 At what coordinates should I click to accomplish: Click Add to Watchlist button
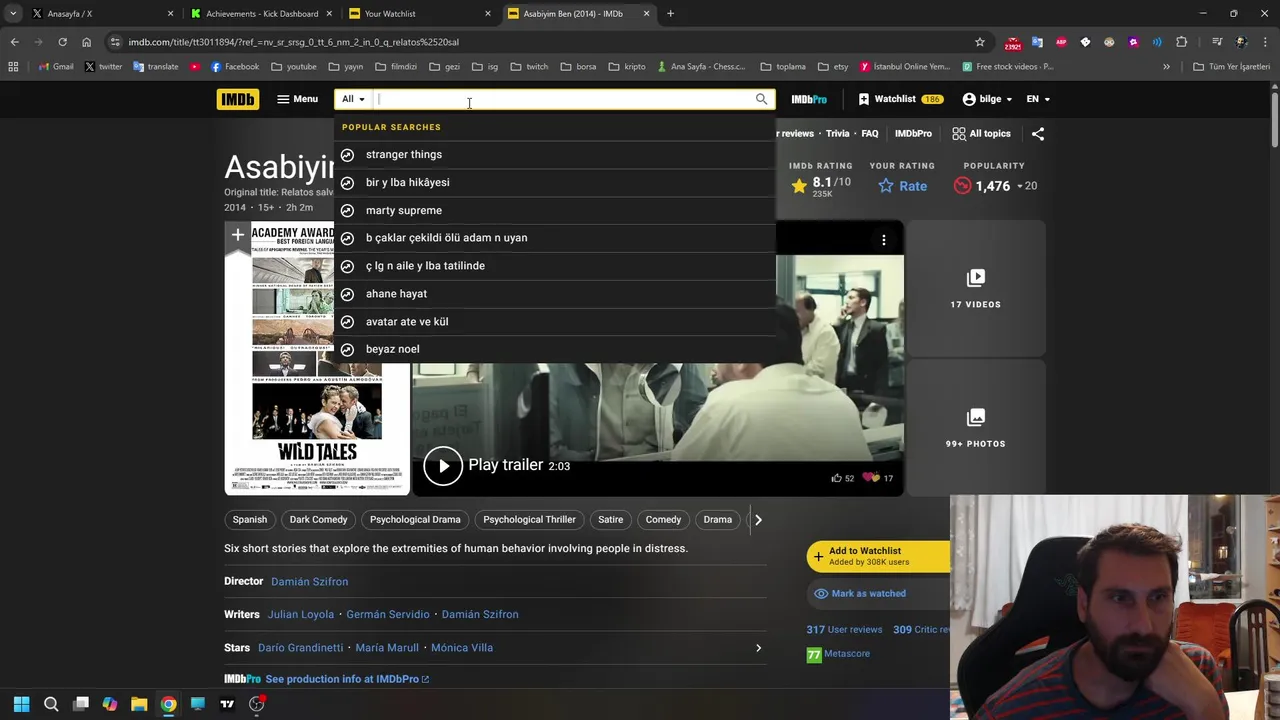(x=878, y=556)
